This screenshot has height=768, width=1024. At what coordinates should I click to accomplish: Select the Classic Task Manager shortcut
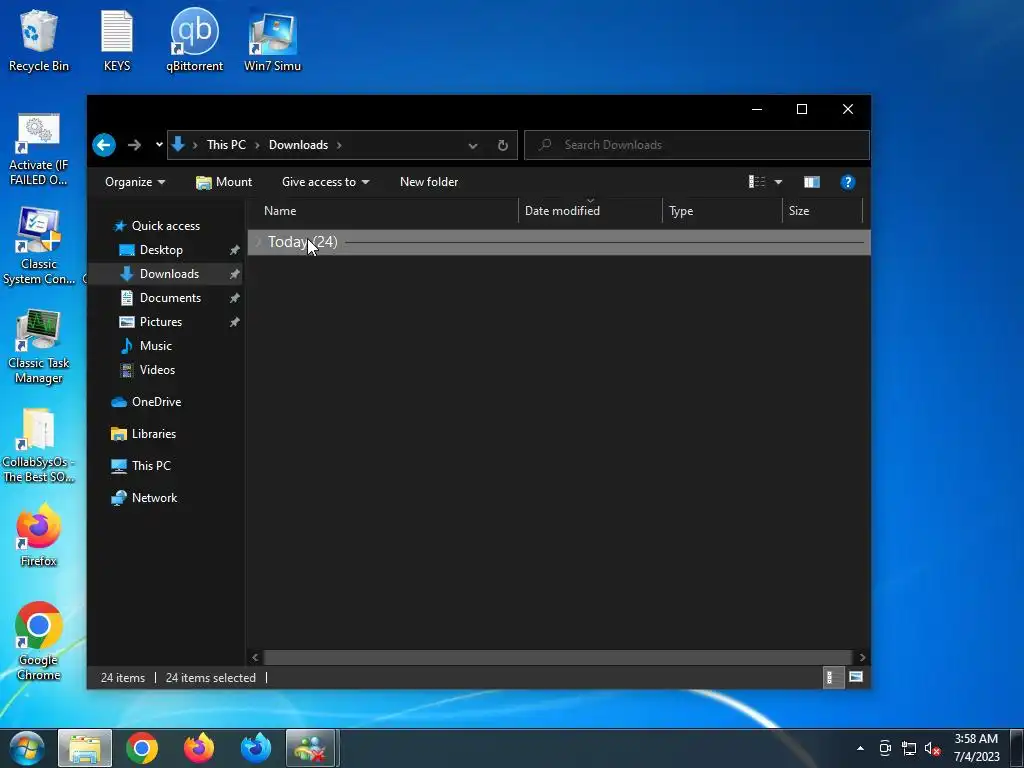point(39,347)
